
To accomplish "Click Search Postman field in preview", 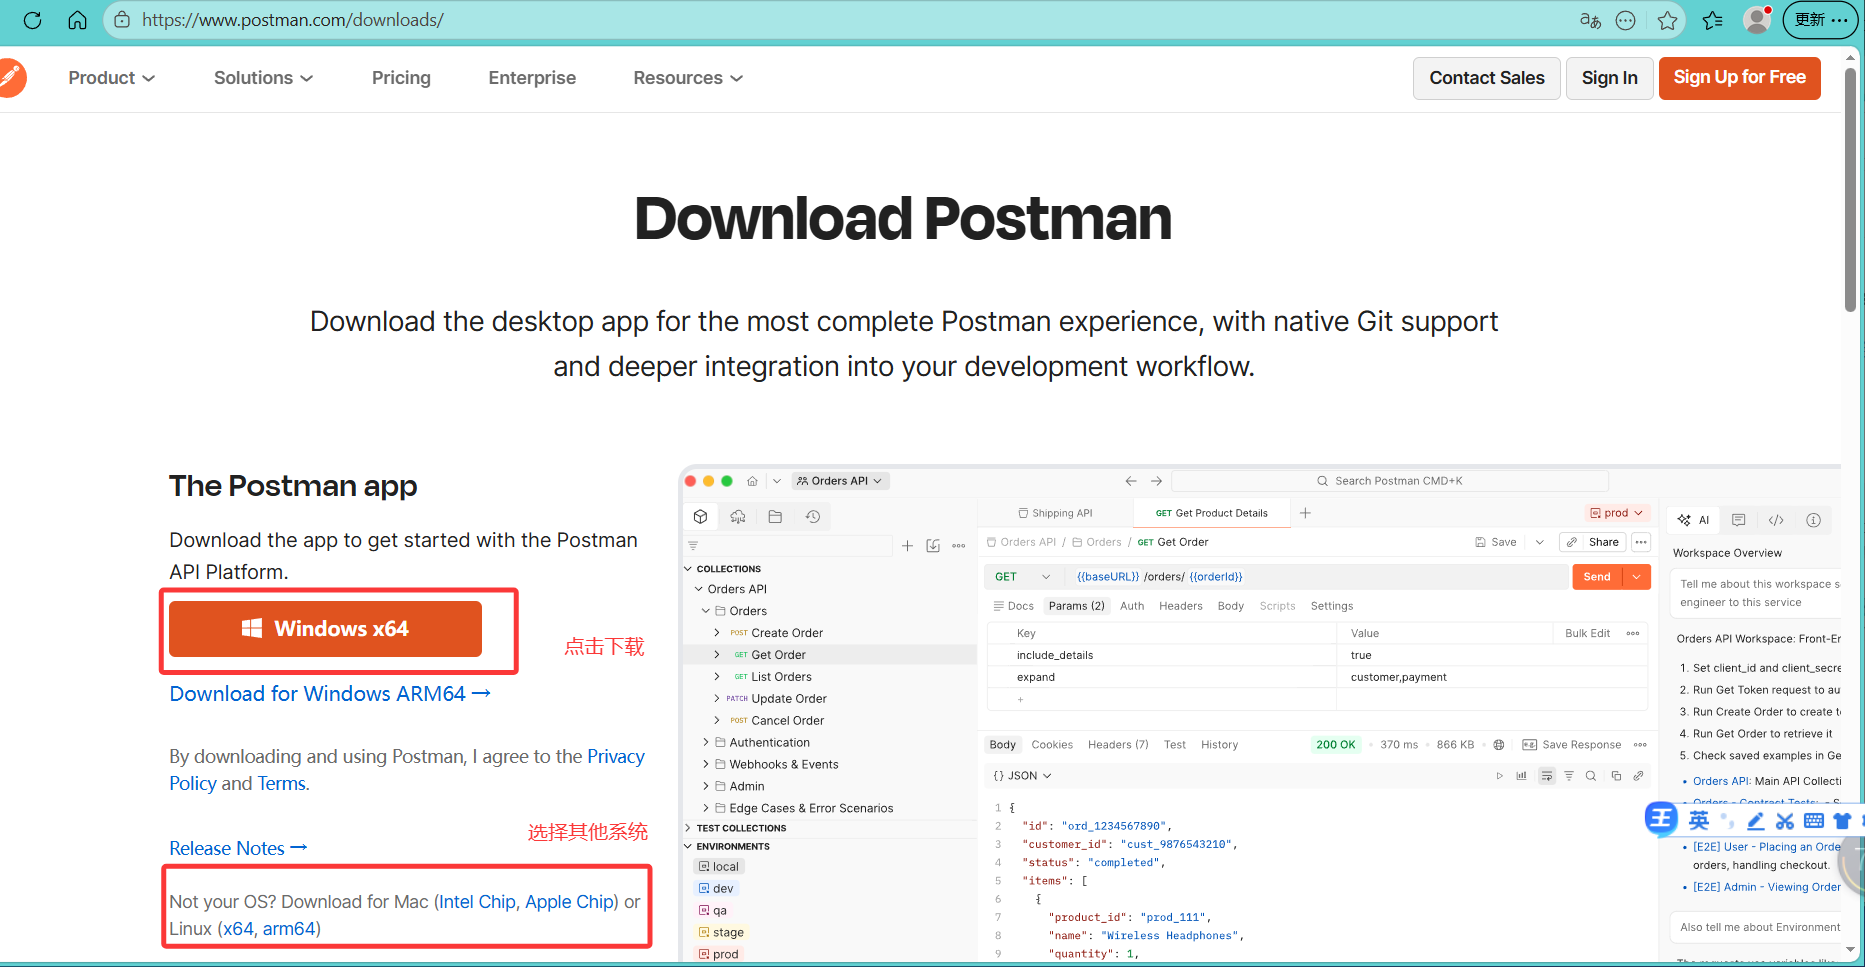I will [1389, 481].
